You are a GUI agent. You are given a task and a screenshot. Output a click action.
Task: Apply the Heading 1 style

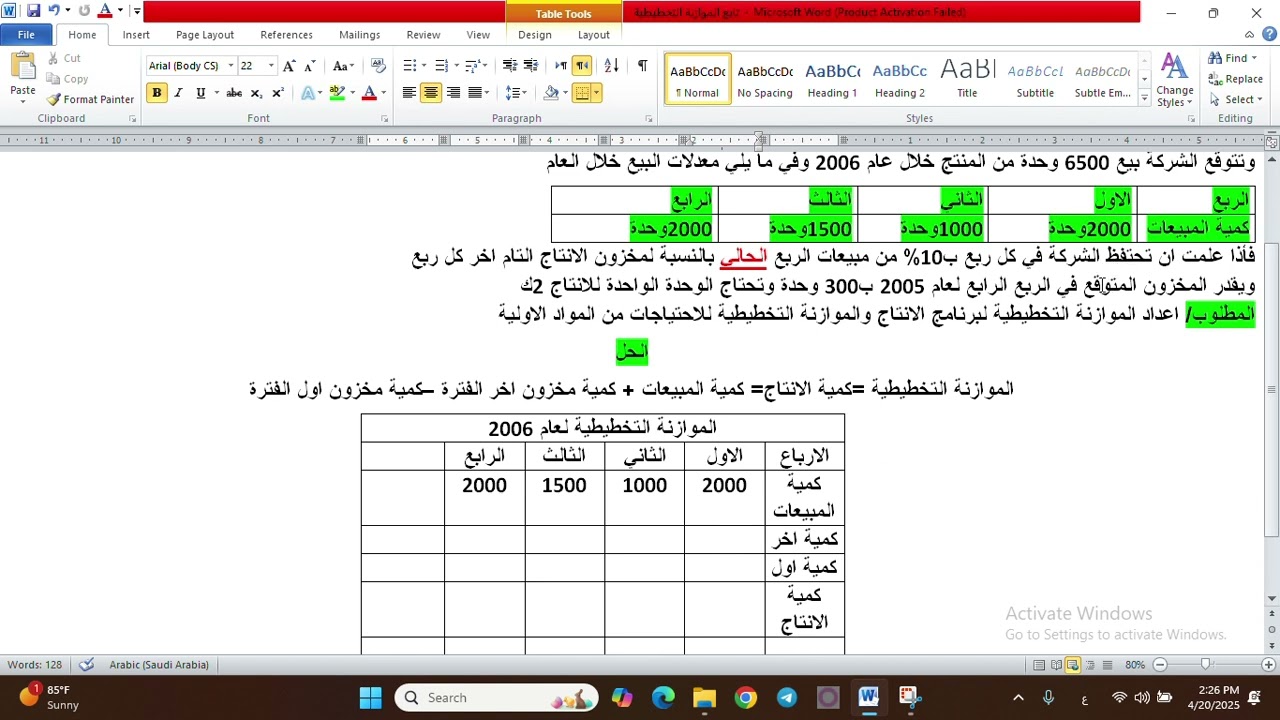tap(832, 79)
